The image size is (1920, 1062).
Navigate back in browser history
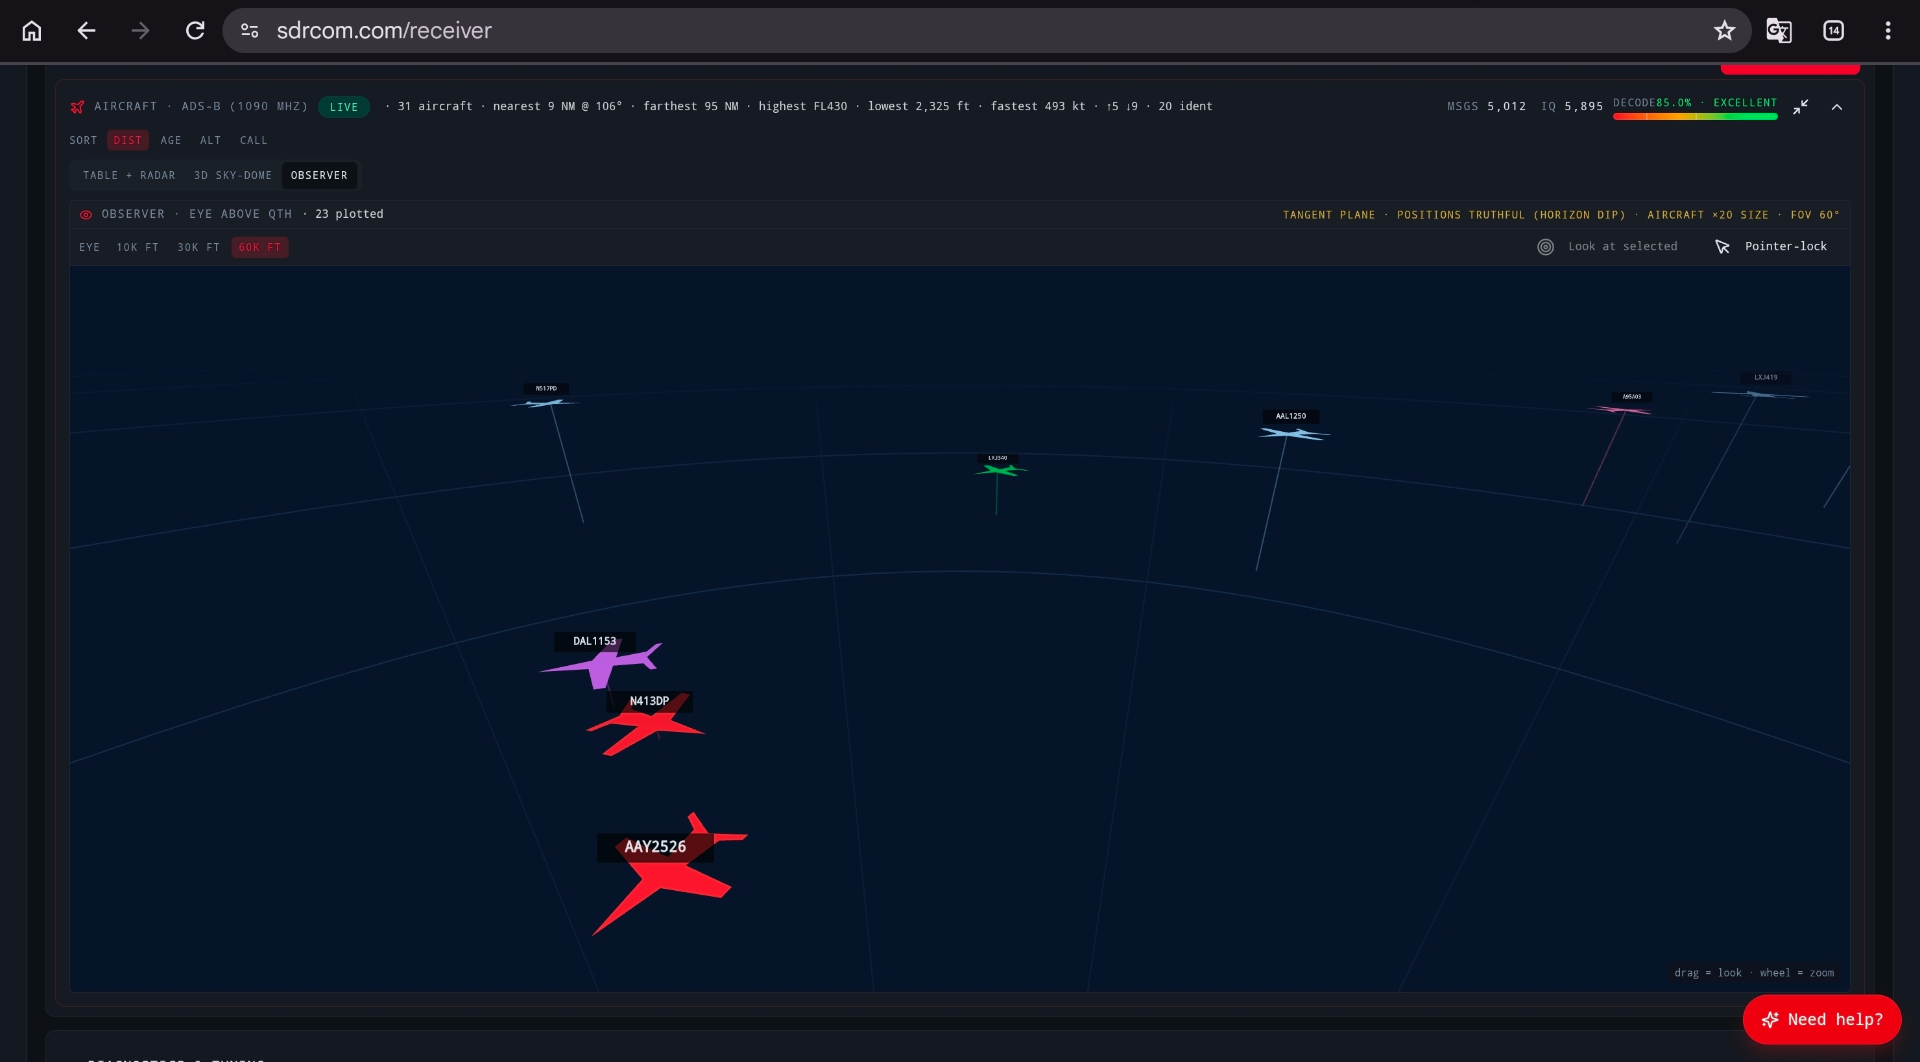(x=87, y=31)
